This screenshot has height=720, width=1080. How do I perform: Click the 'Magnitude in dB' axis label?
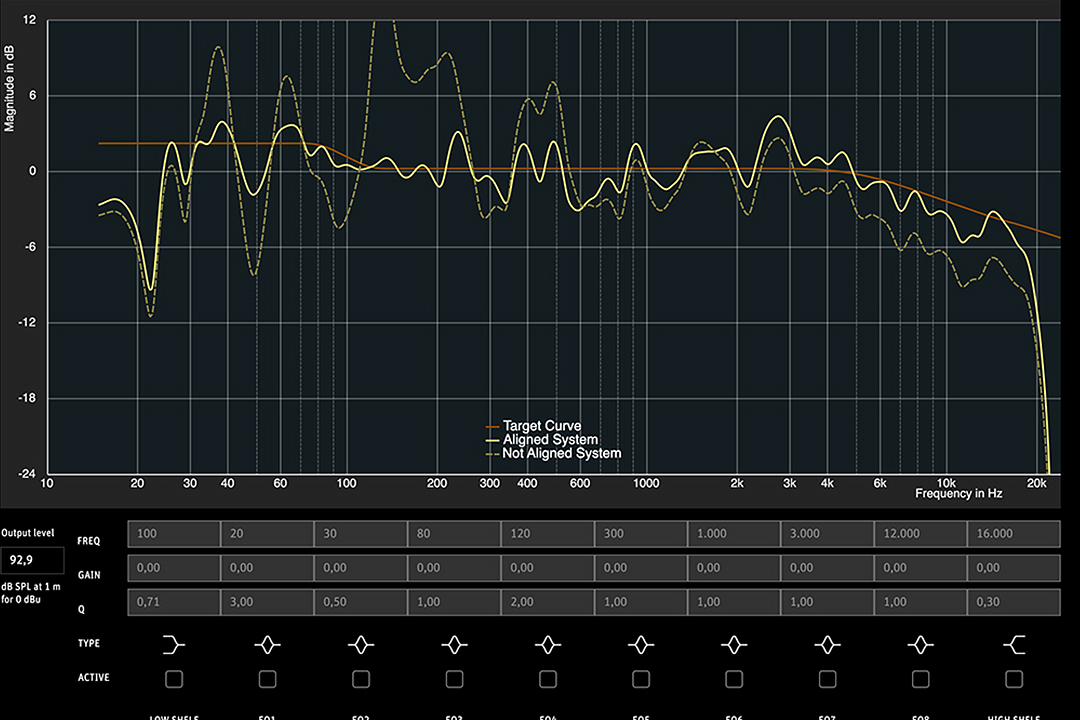pos(9,88)
